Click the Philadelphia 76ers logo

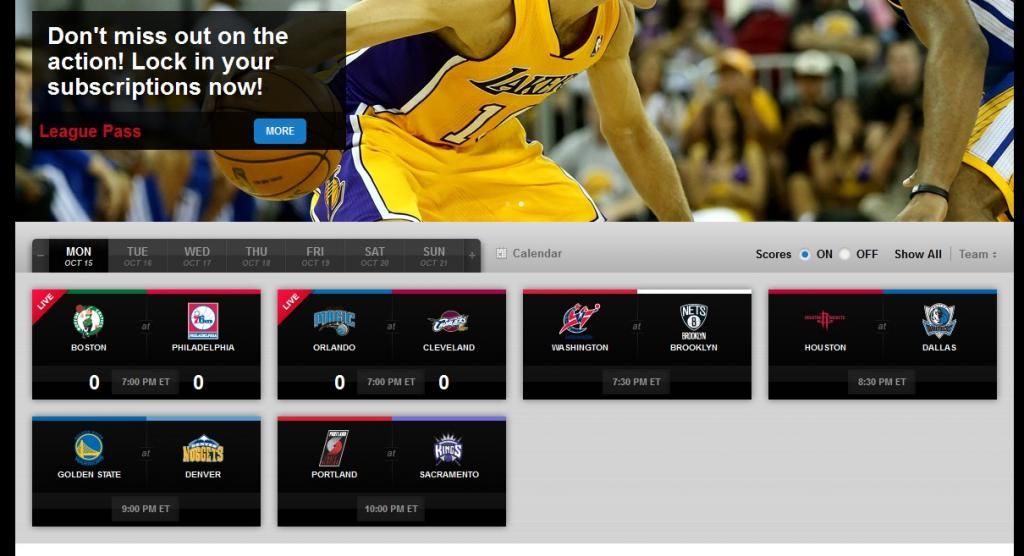tap(202, 321)
